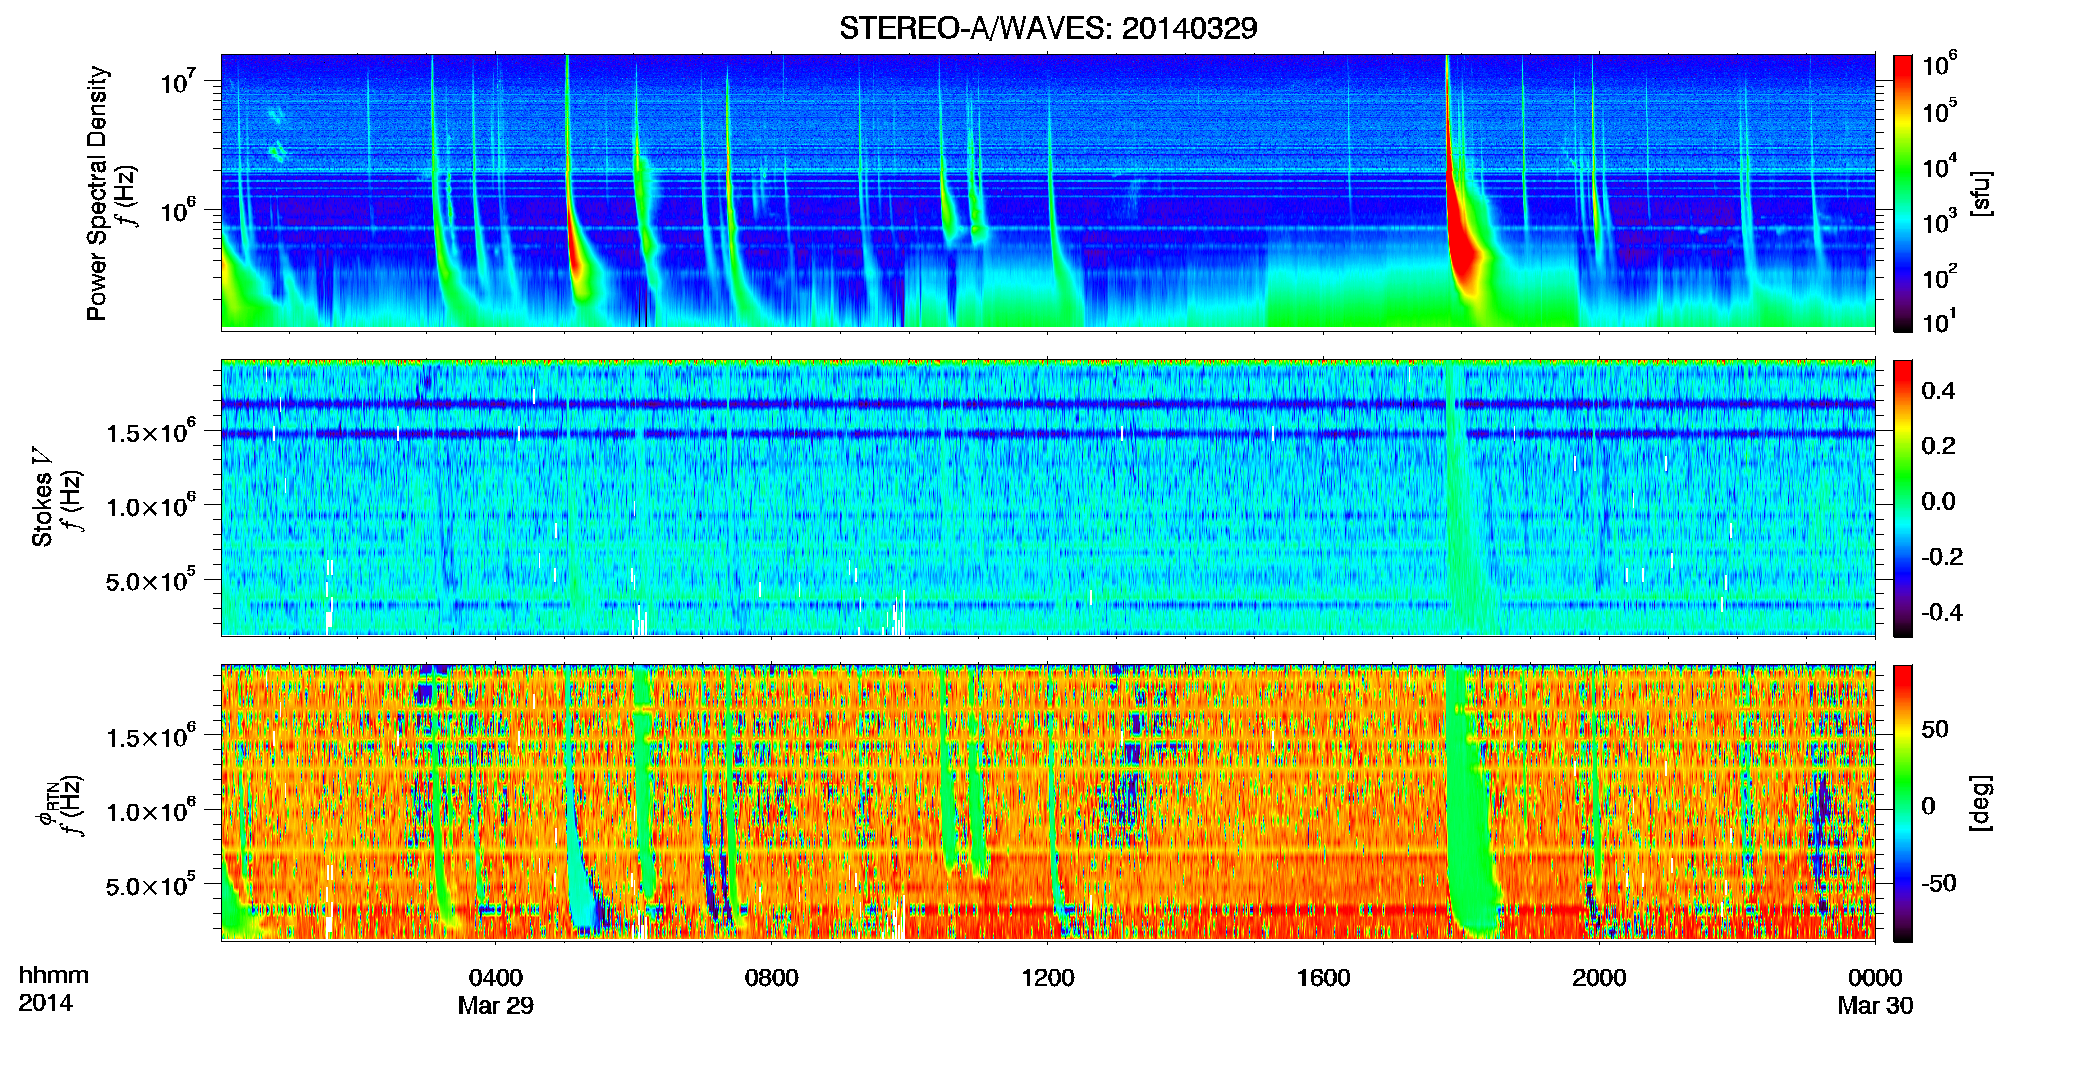Click the 0000 time tick label
Screen dimensions: 2096x1080
(x=1875, y=978)
